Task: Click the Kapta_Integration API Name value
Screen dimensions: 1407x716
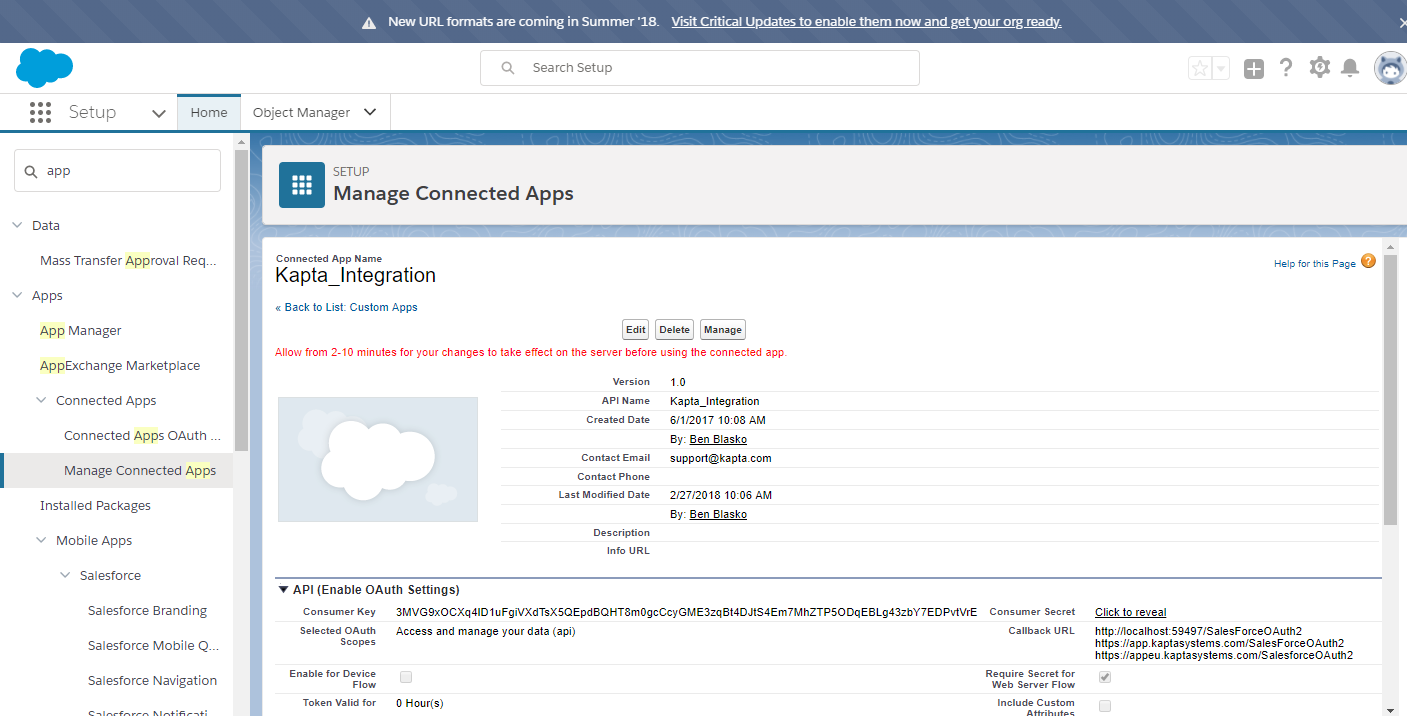Action: tap(714, 401)
